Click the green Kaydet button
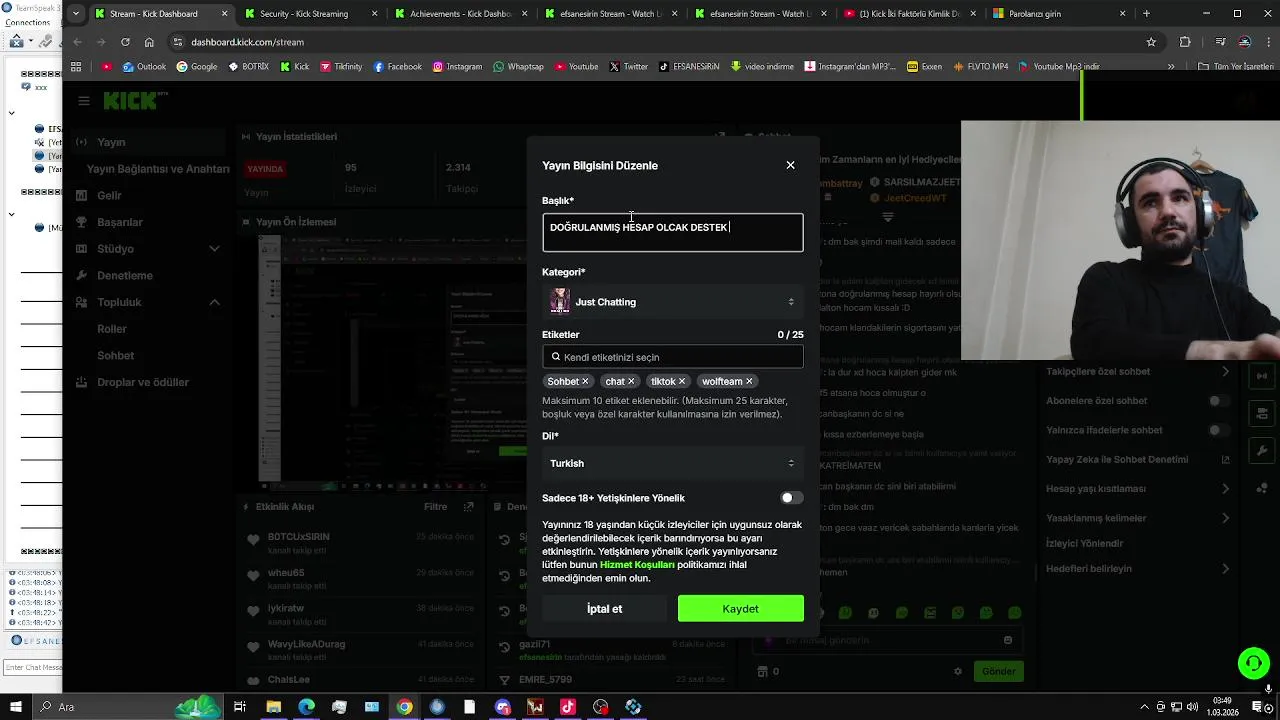Screen dimensions: 1280x720 click(x=741, y=608)
